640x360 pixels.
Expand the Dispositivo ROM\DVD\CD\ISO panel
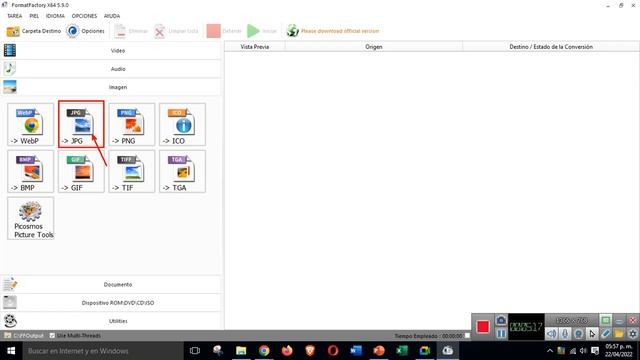point(111,303)
